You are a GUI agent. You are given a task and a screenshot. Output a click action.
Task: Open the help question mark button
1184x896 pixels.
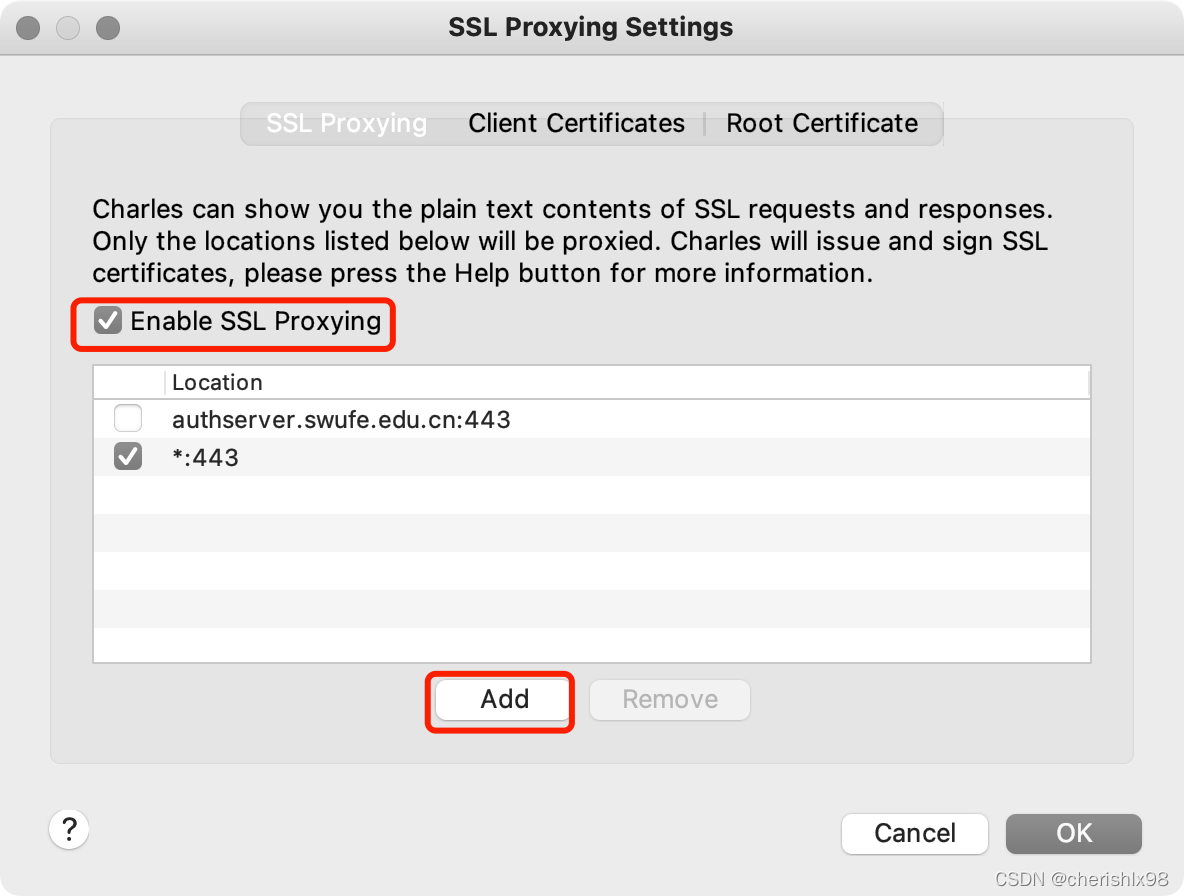(69, 830)
